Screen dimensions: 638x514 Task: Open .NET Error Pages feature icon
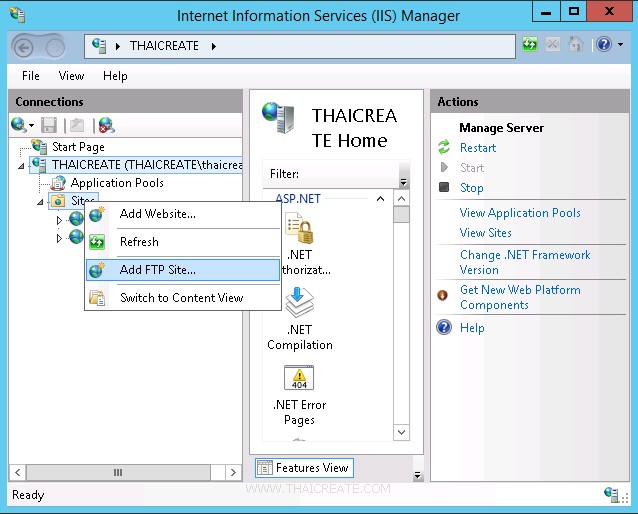point(299,377)
